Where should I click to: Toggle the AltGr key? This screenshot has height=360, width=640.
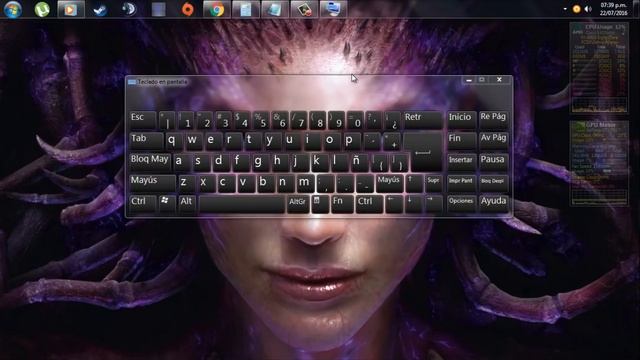(x=298, y=204)
